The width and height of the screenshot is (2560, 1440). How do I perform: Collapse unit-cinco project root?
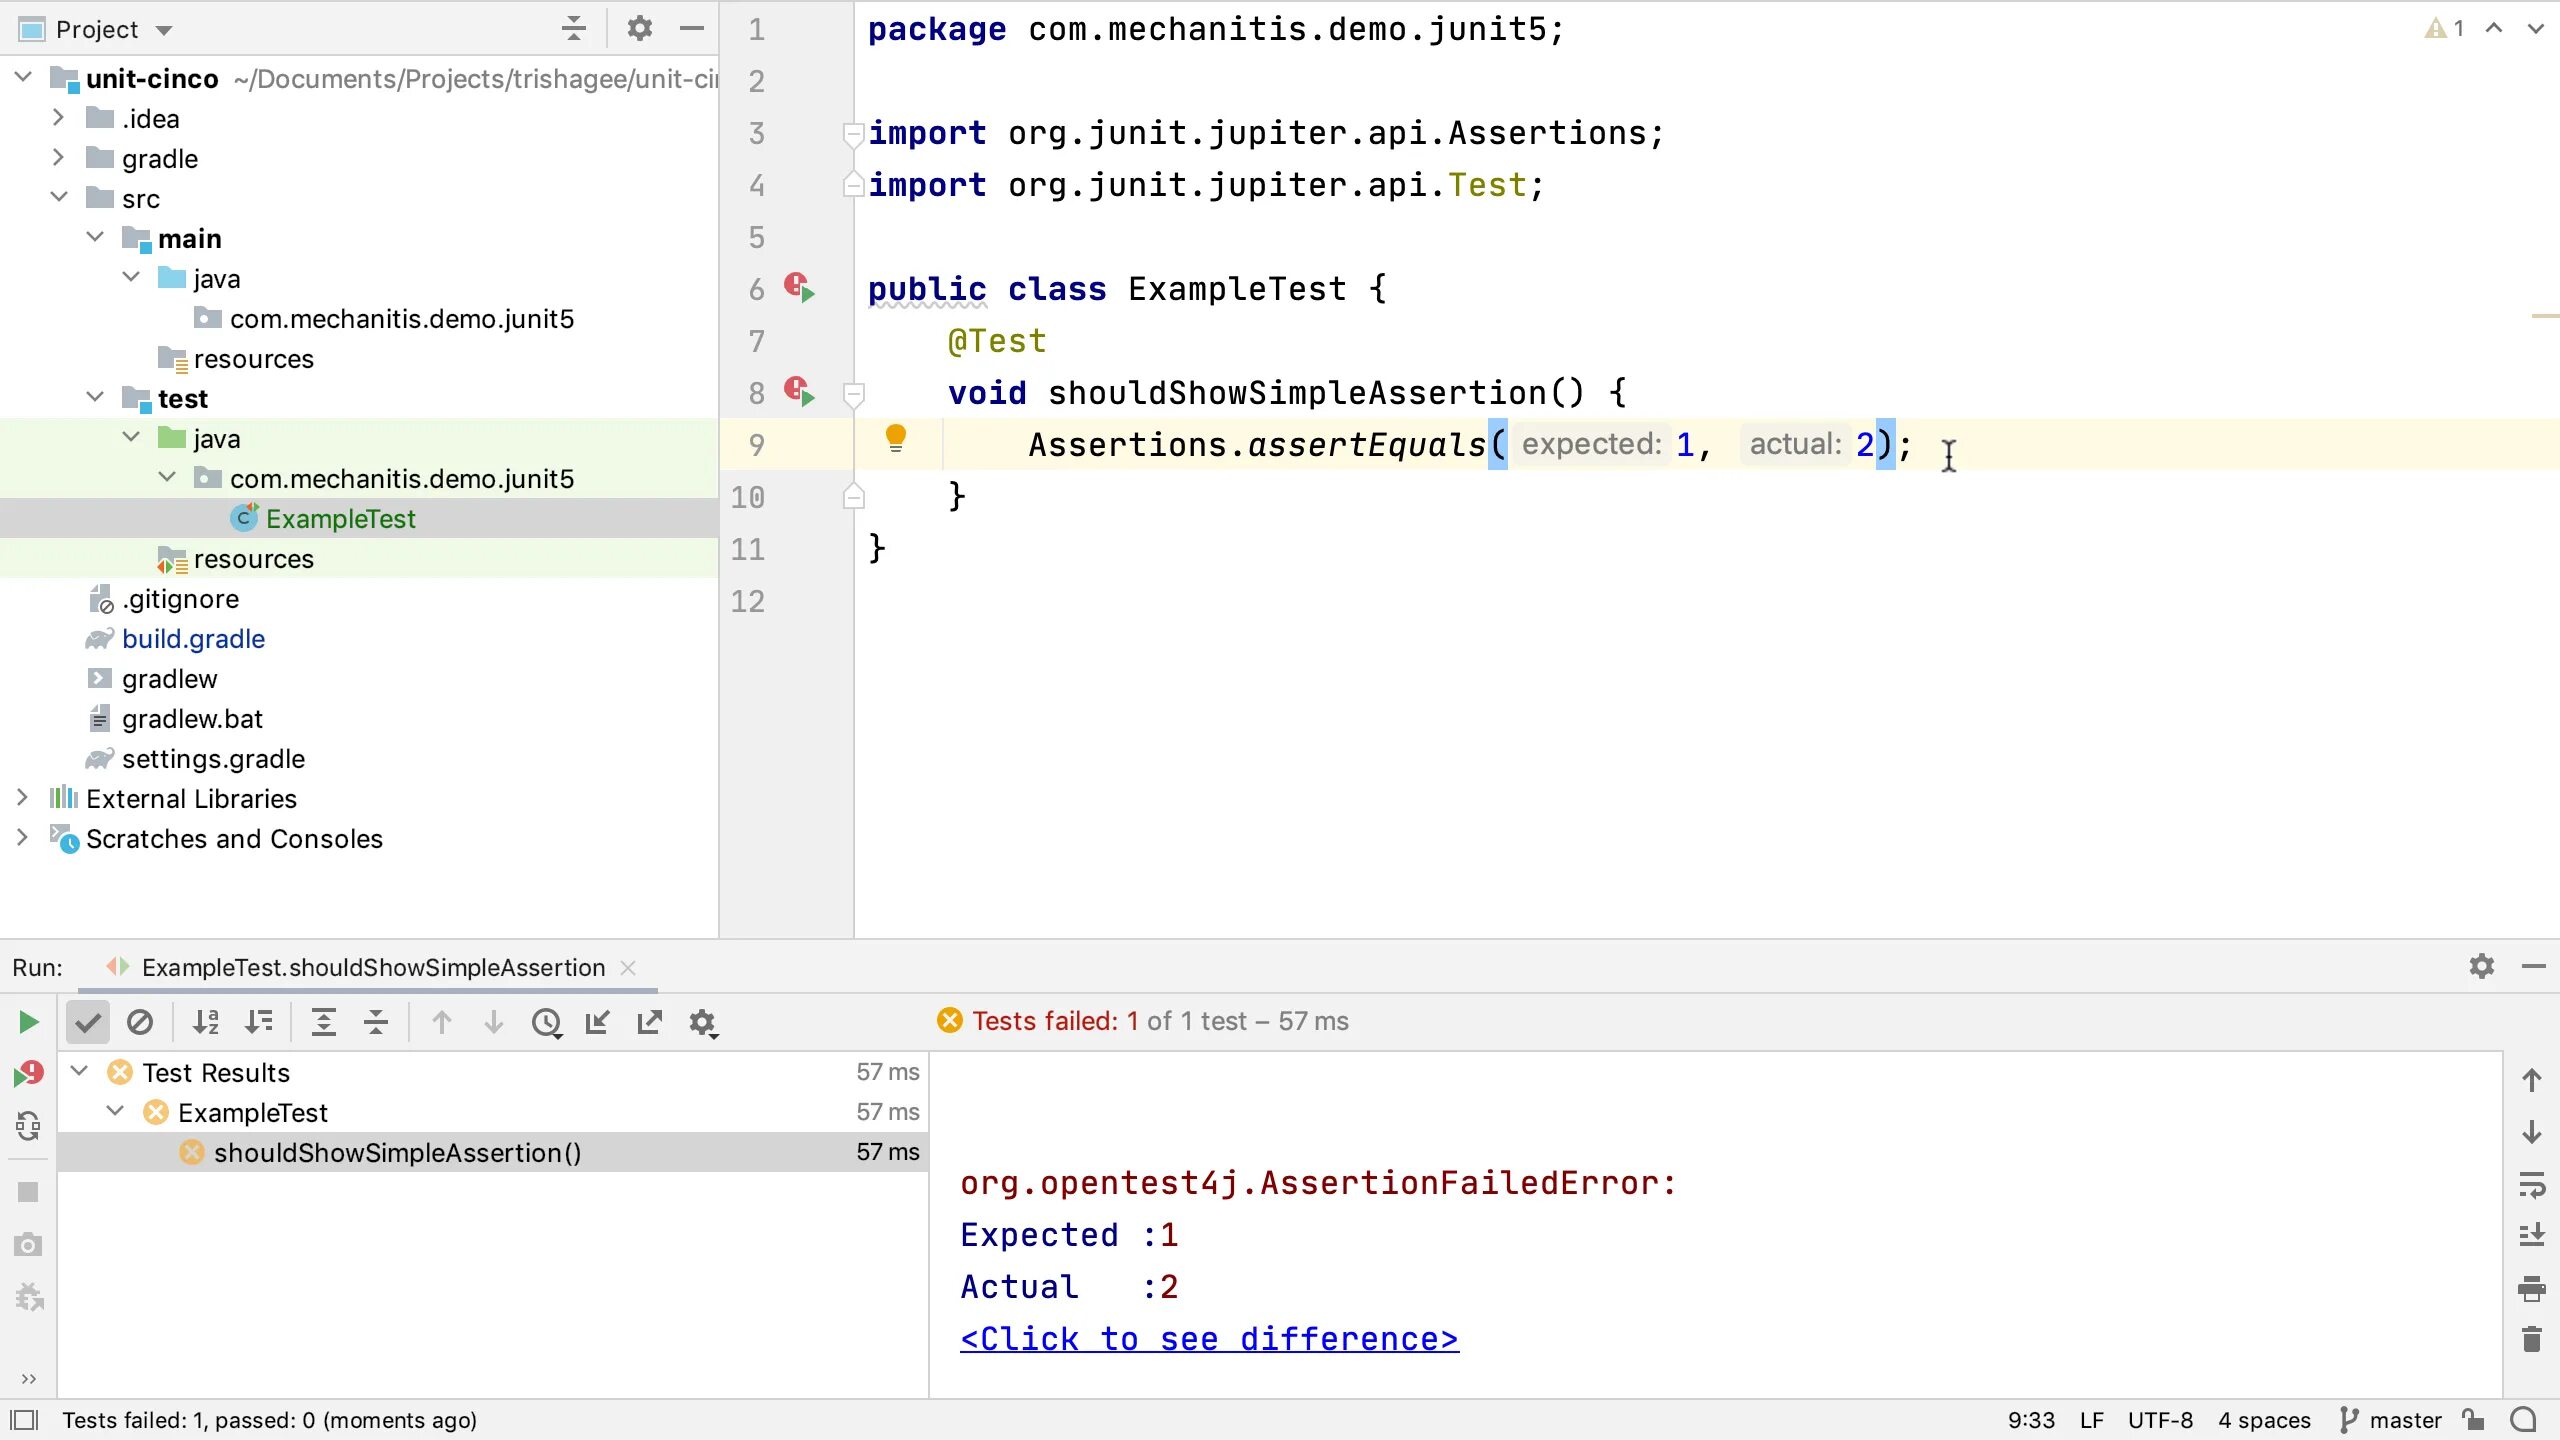[24, 77]
